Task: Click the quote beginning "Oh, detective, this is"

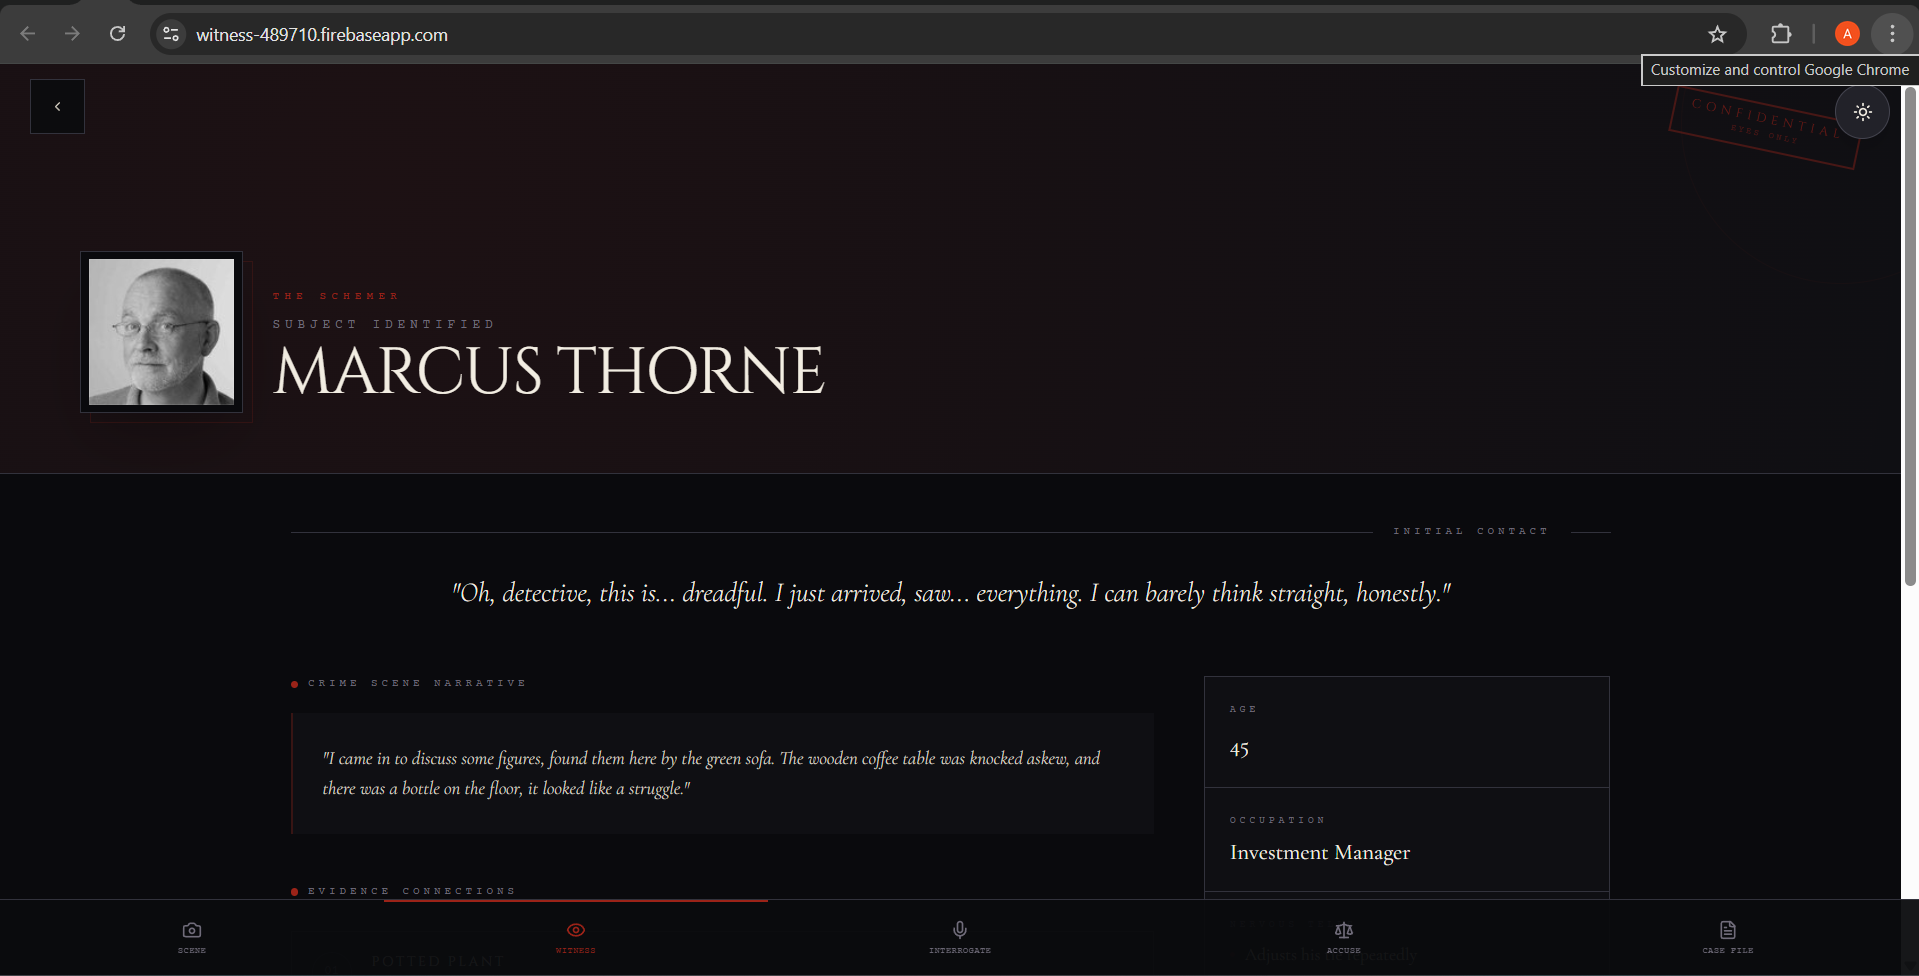Action: [x=951, y=593]
